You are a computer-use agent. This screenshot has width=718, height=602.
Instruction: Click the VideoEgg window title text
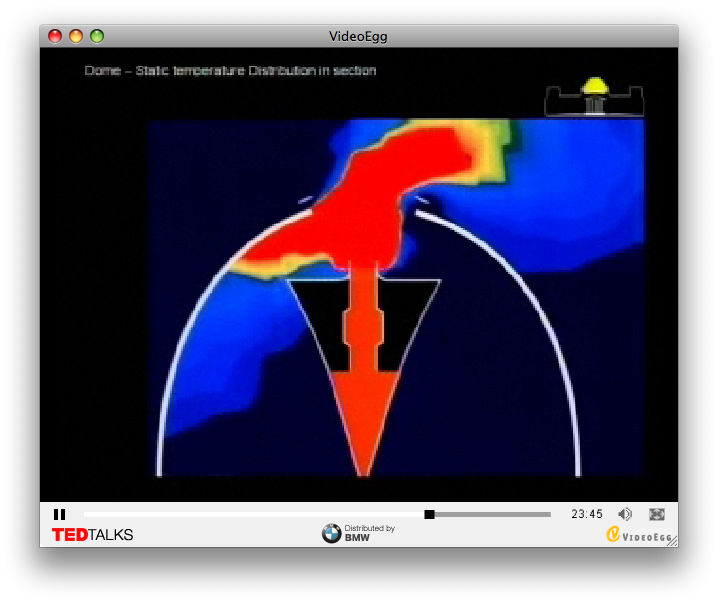pos(358,37)
